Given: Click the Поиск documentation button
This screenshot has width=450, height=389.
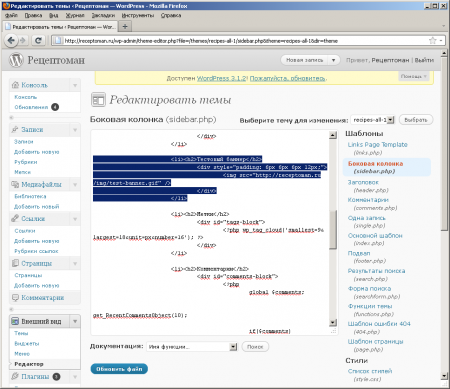Looking at the screenshot, I should click(x=255, y=347).
